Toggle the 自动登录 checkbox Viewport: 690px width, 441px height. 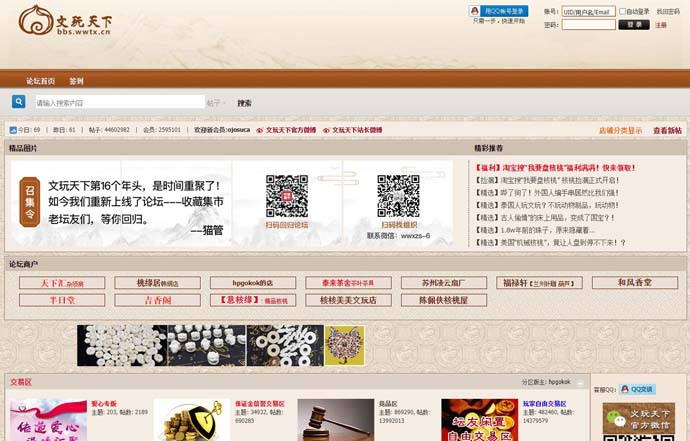(x=622, y=12)
